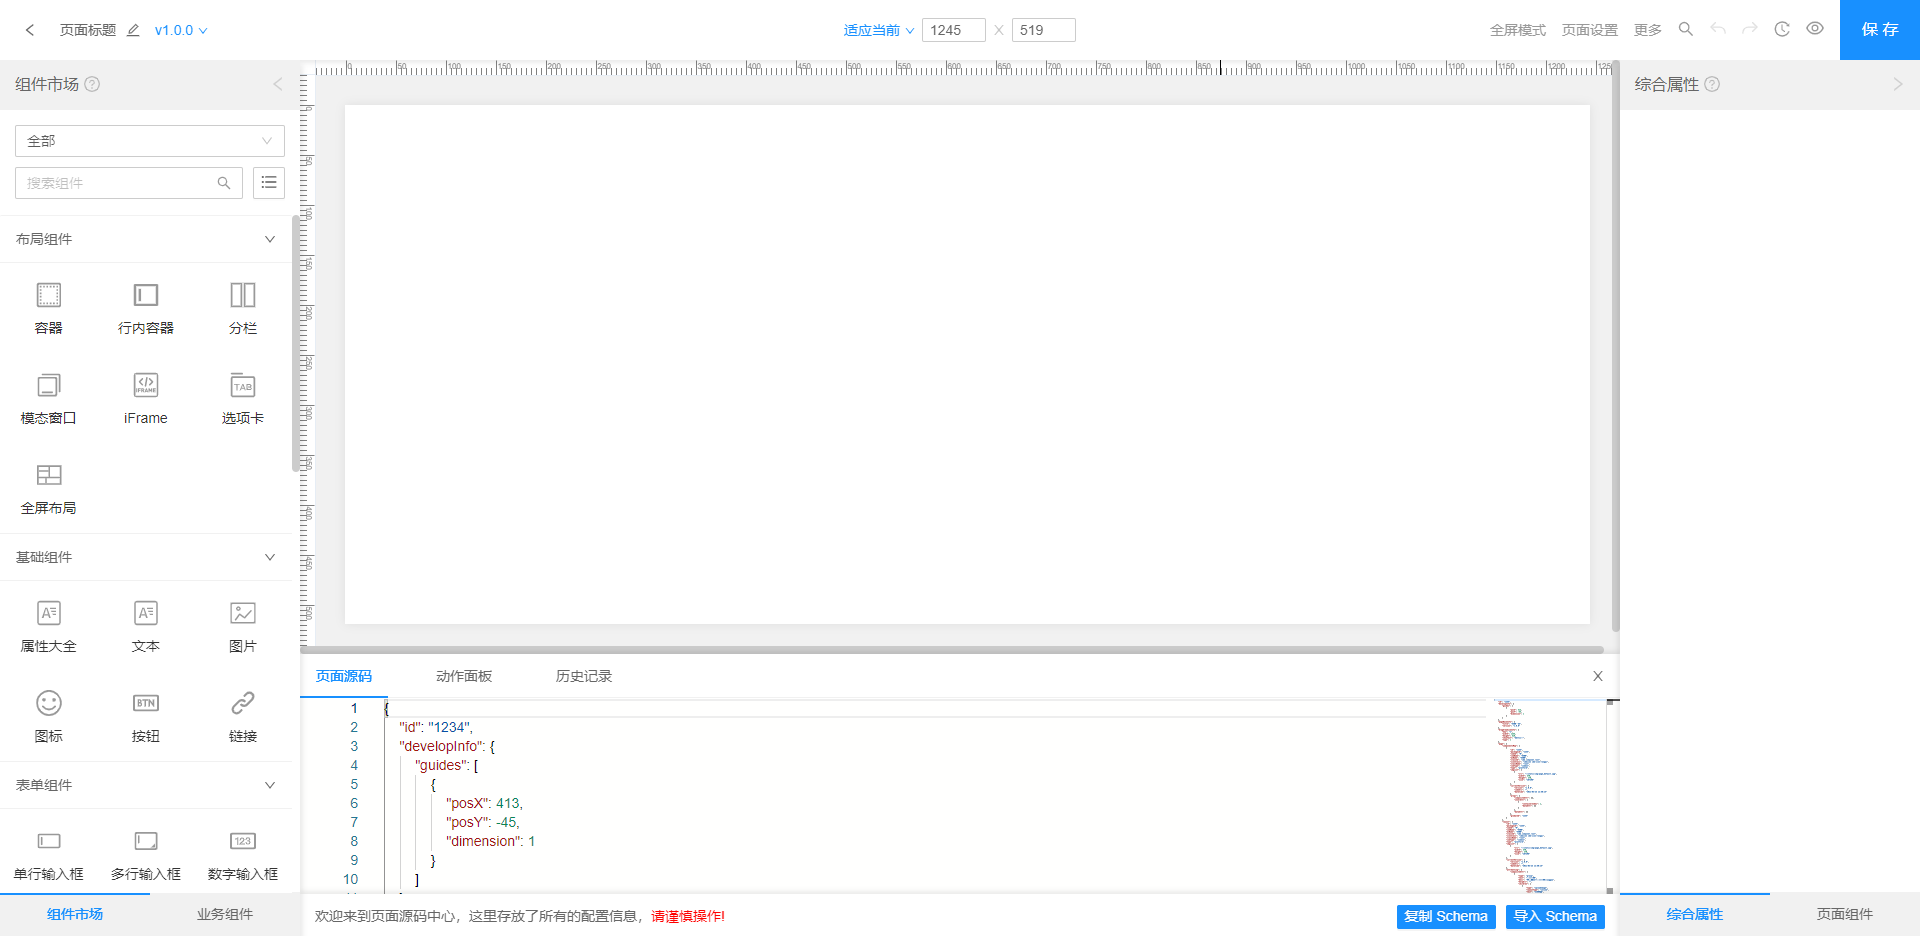The width and height of the screenshot is (1920, 936).
Task: Select the iFrame component
Action: (x=146, y=398)
